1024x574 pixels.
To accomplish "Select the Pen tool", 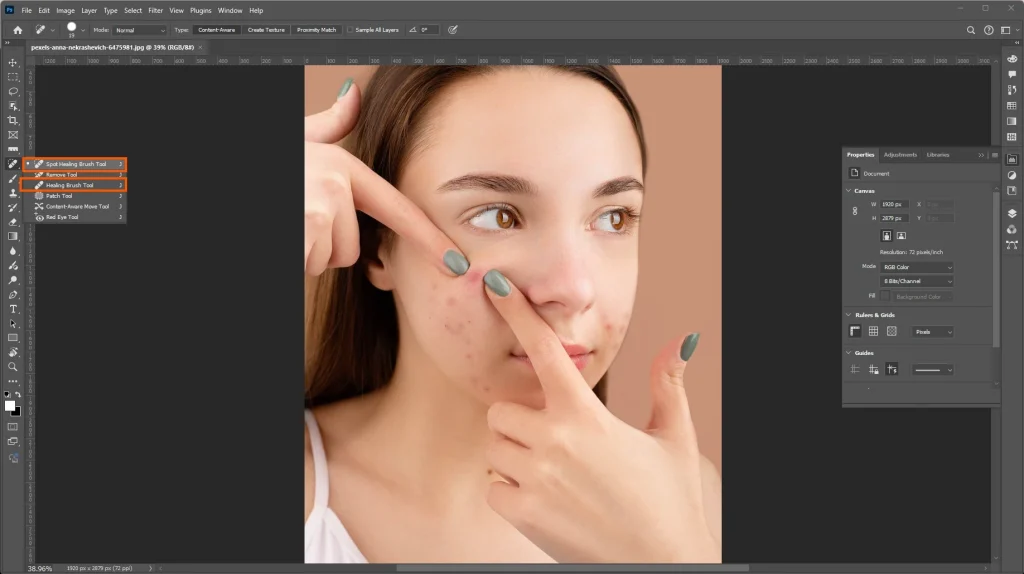I will (12, 295).
